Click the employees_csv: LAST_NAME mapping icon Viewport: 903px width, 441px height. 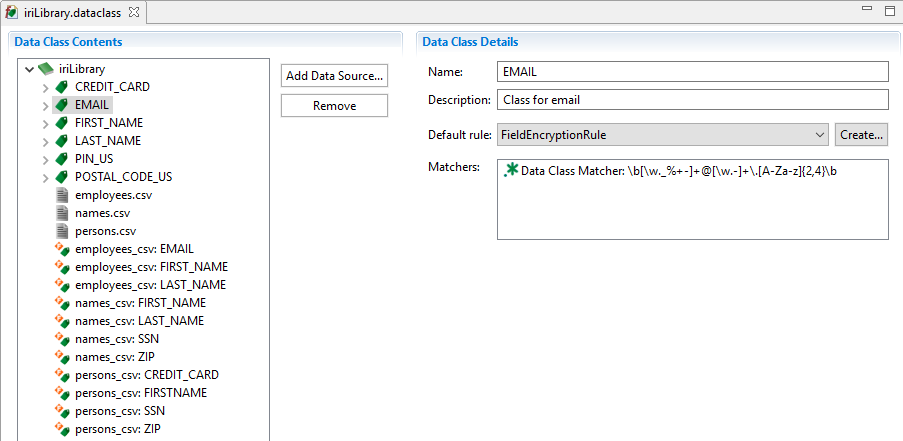[62, 285]
